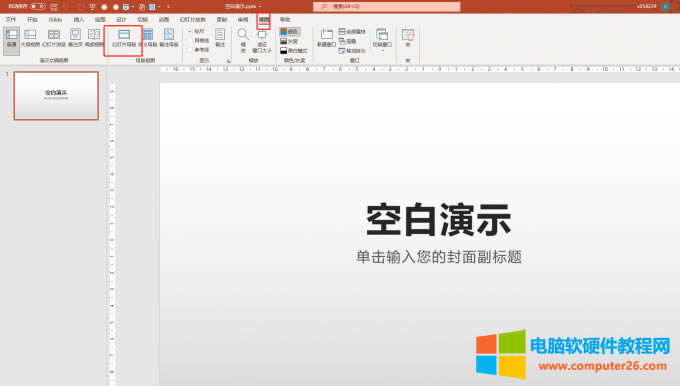Open the Notes Master (备注母版) icon
Viewport: 680px width, 386px height.
(169, 38)
